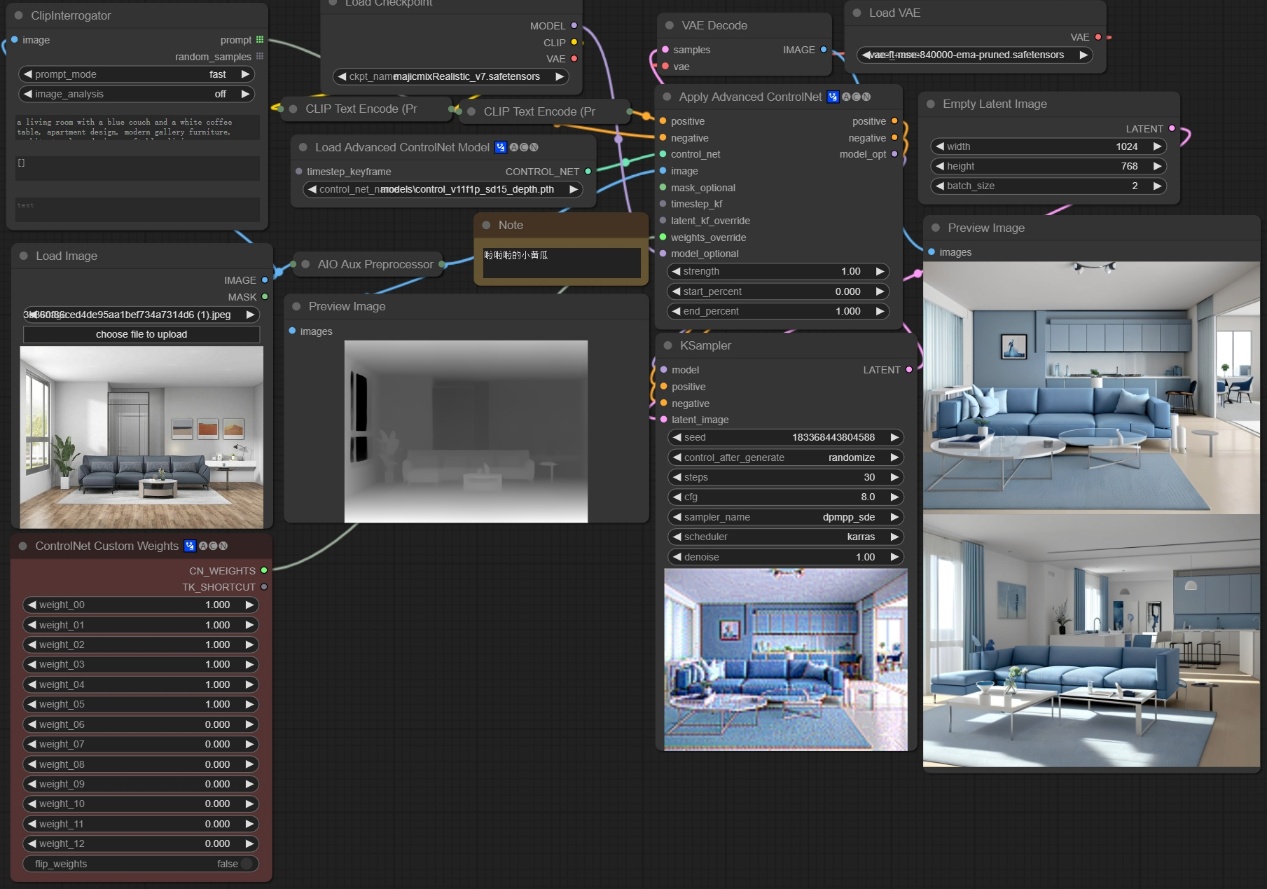Click the strength value field in Apply Advanced ControlNet
The width and height of the screenshot is (1267, 889).
[x=778, y=271]
